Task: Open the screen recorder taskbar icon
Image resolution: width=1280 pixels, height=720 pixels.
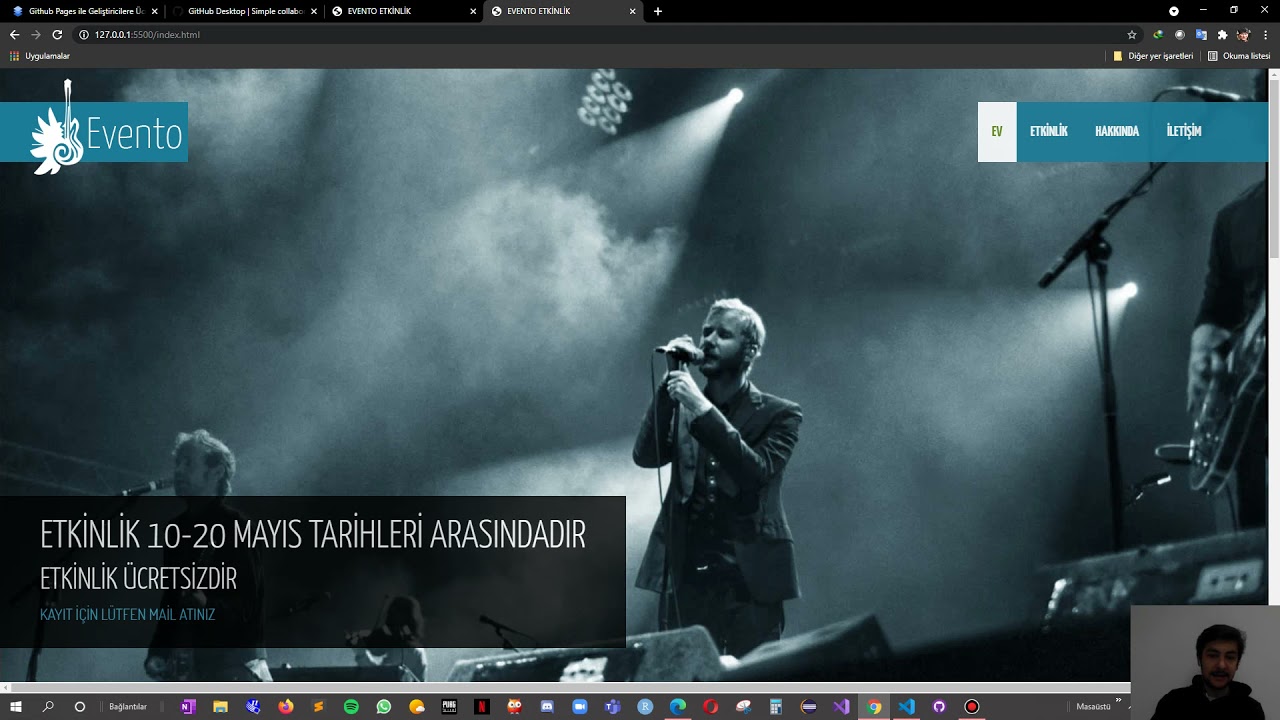Action: pos(971,706)
